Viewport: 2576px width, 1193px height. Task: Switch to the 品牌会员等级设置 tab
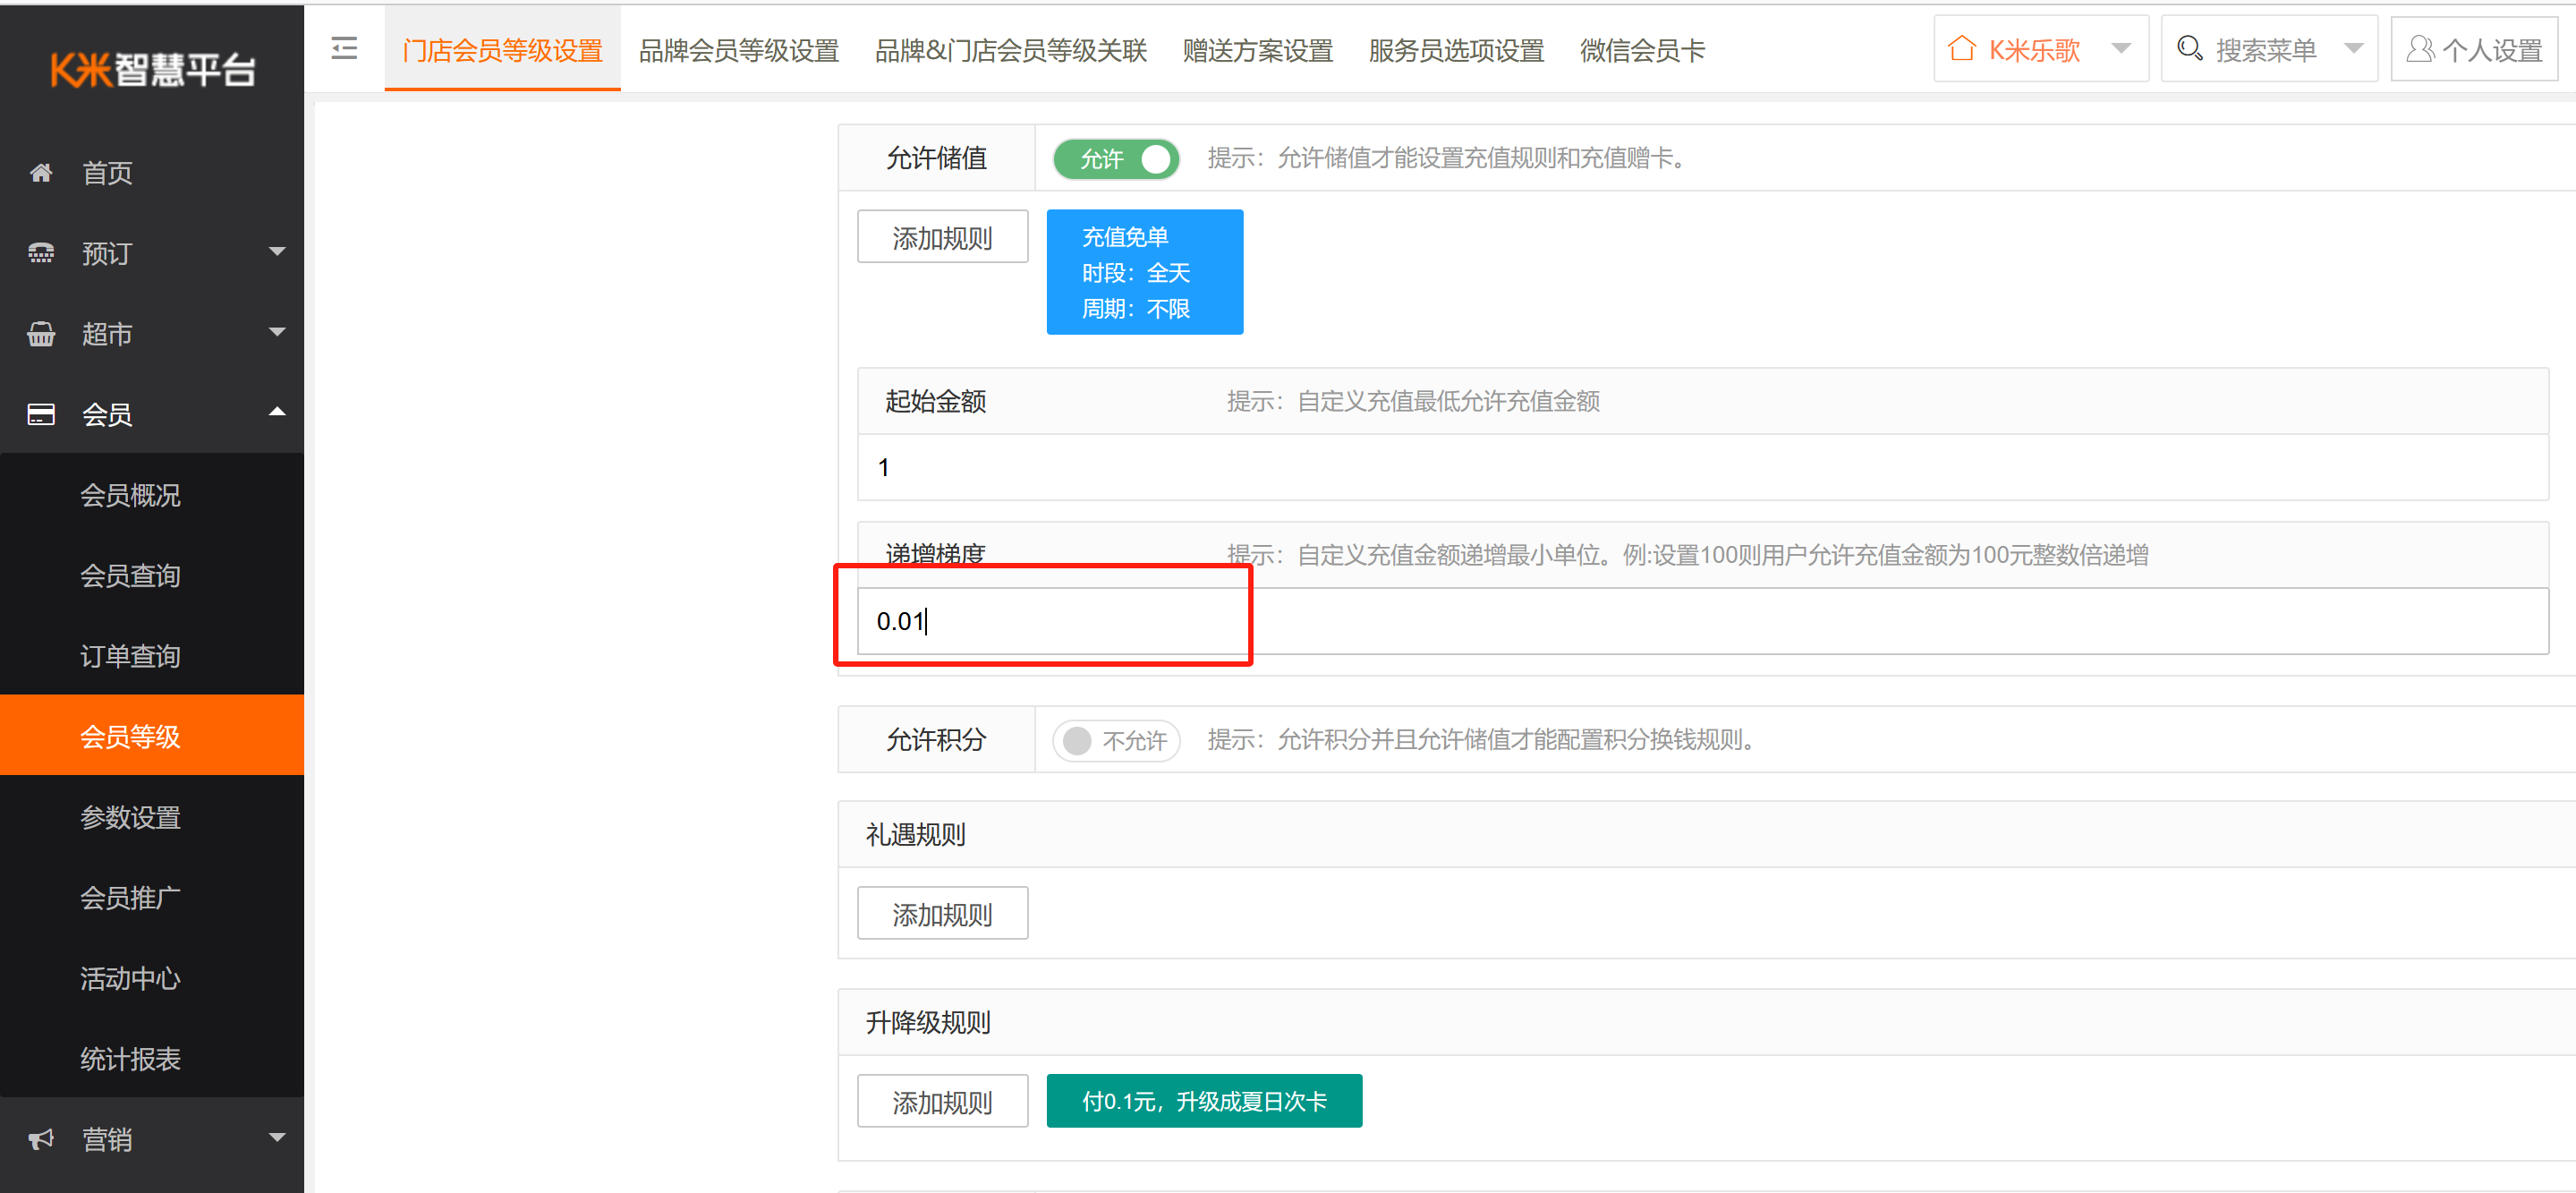(x=739, y=50)
